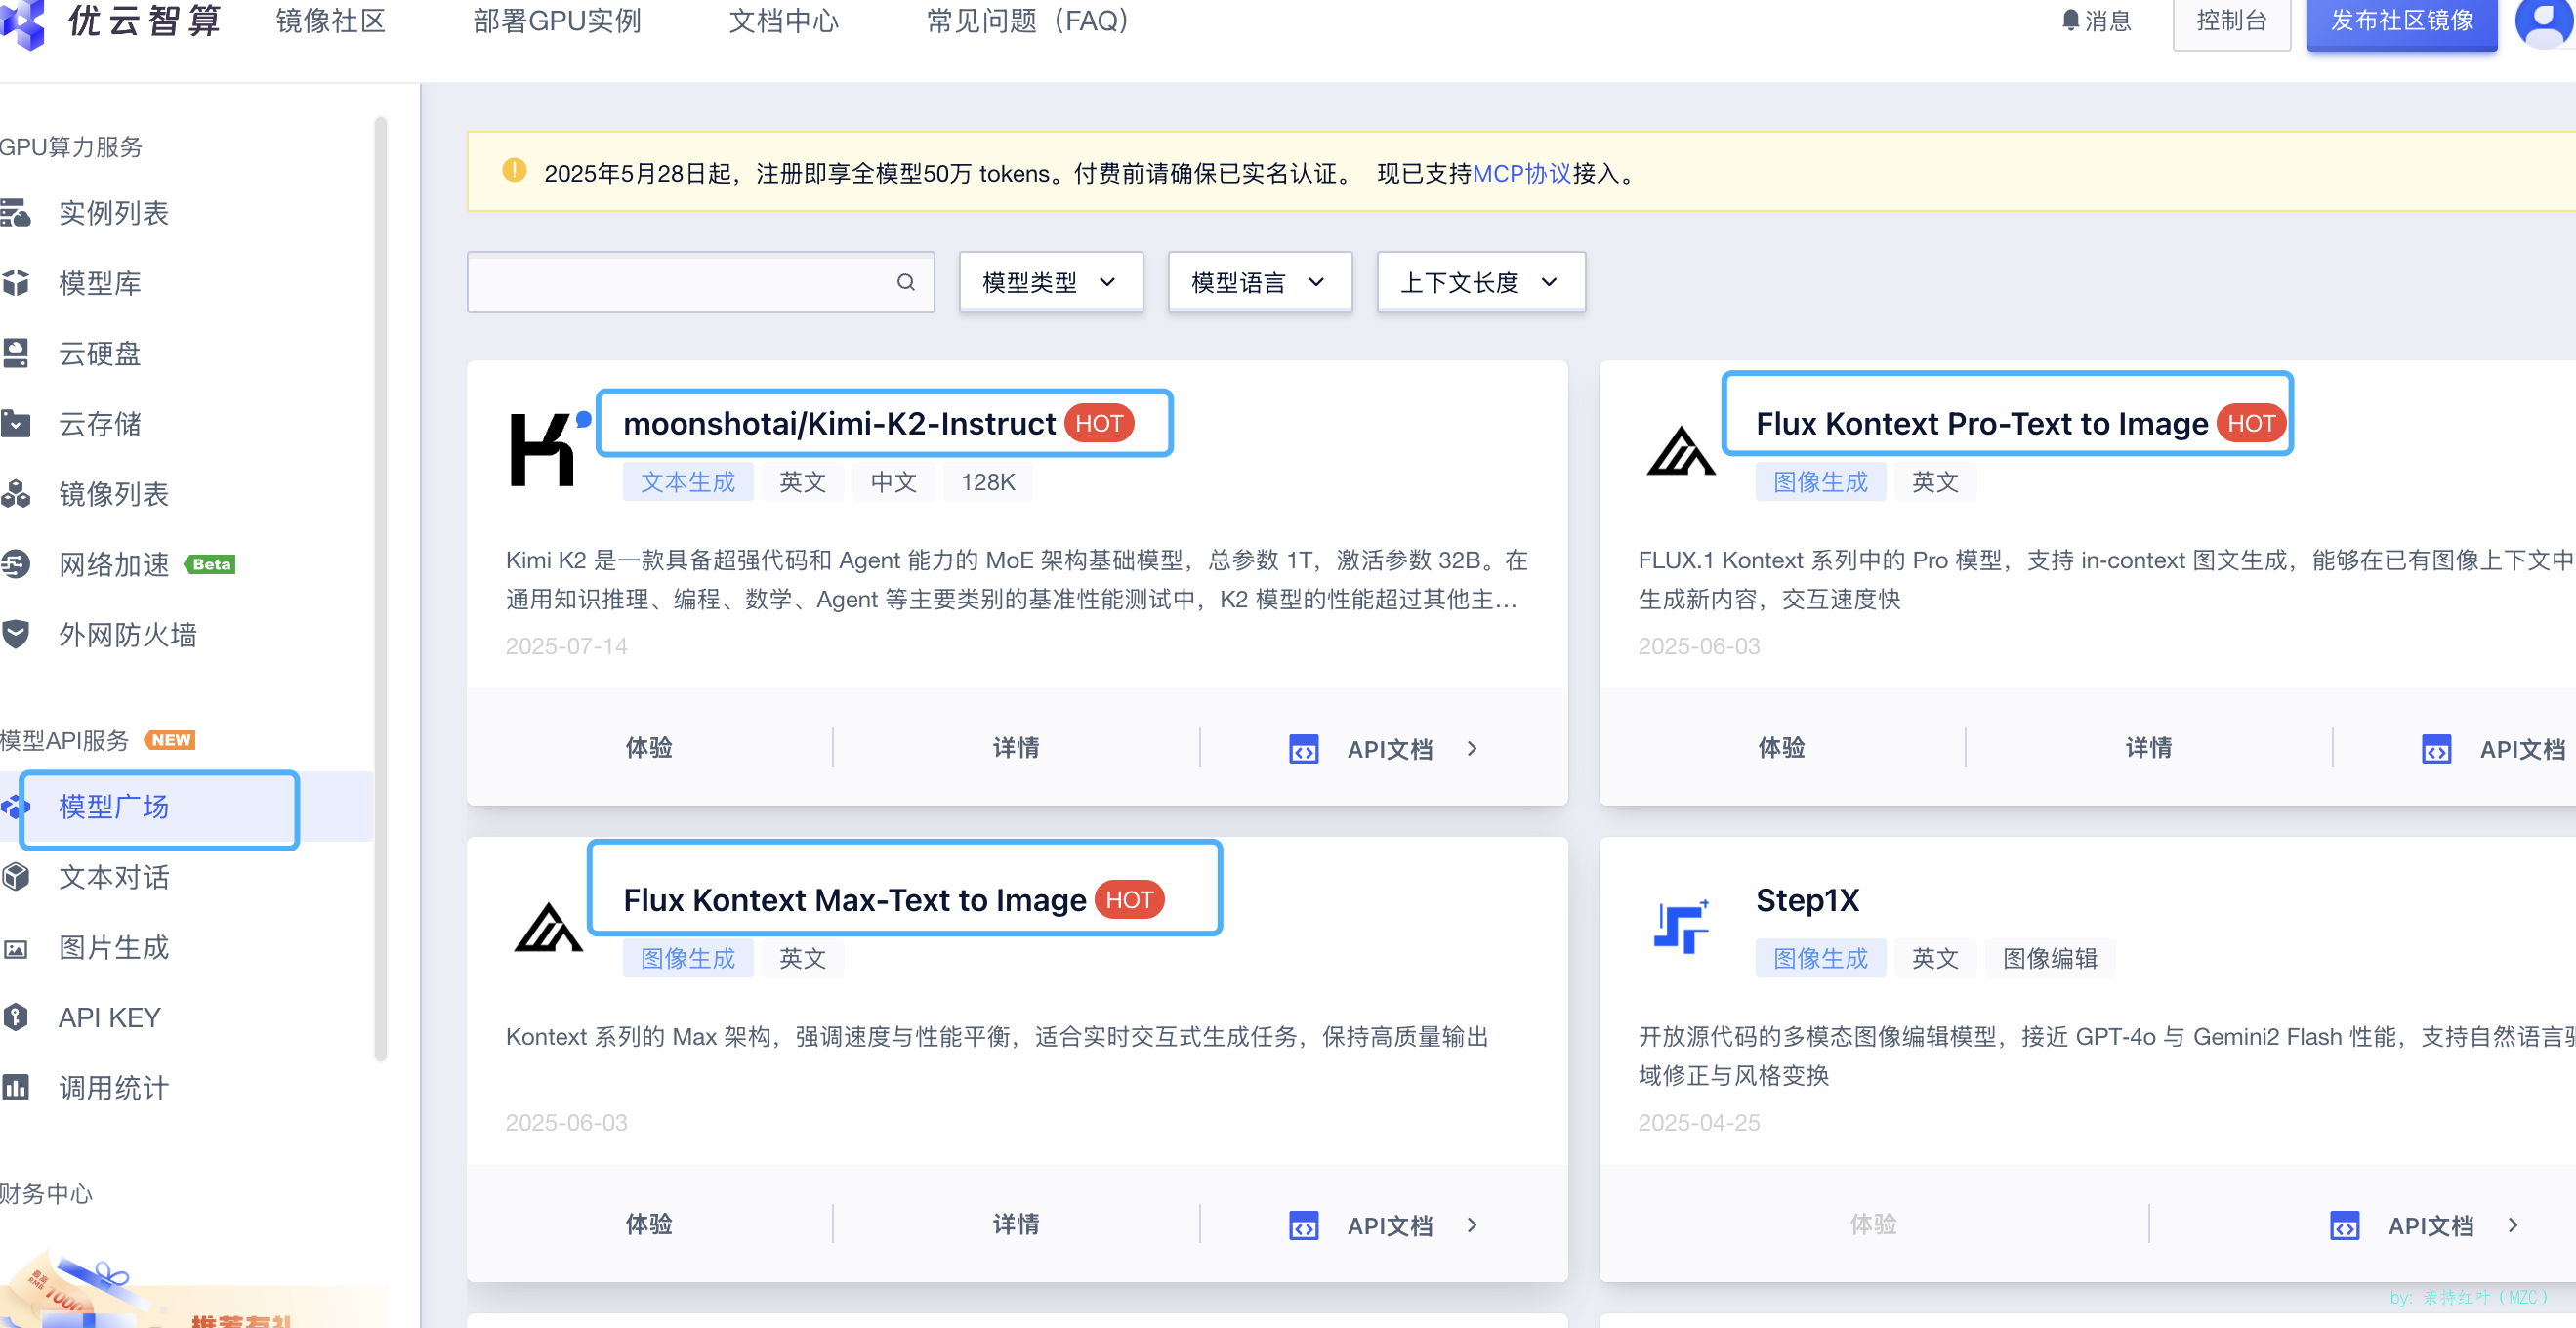Open the 镜像社区 nav item

pyautogui.click(x=331, y=22)
